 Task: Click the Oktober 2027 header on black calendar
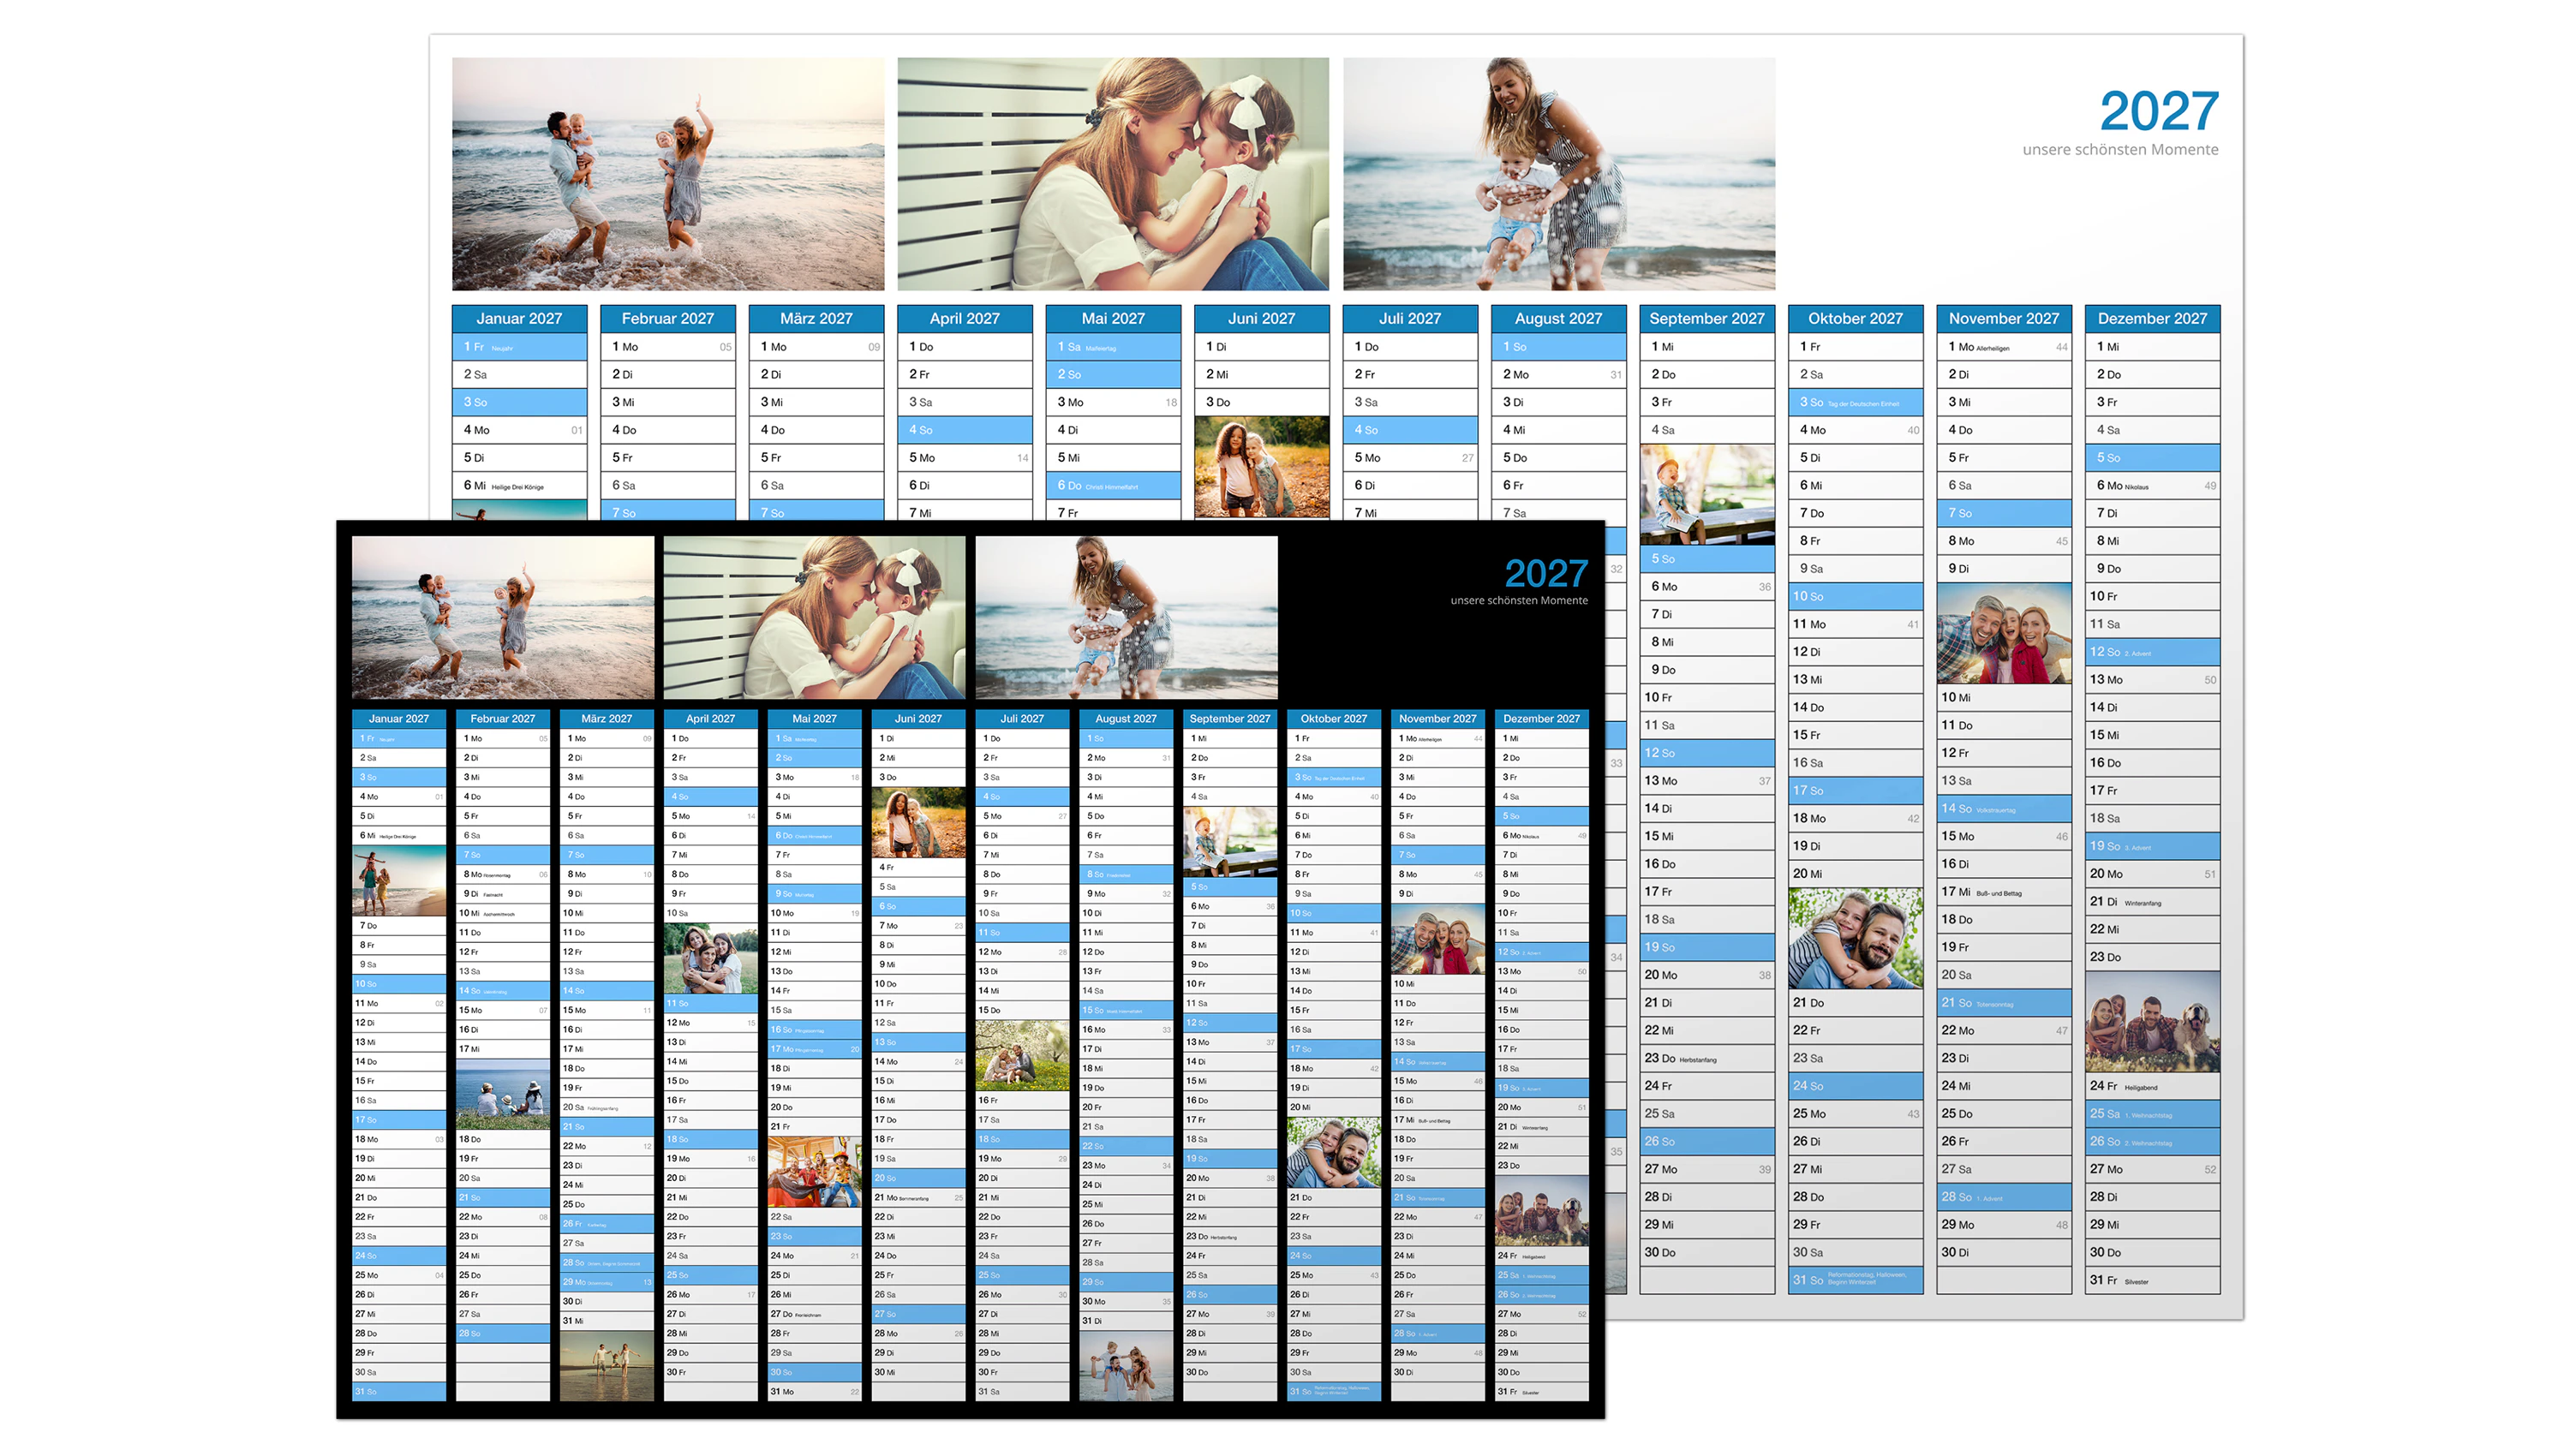(1332, 718)
